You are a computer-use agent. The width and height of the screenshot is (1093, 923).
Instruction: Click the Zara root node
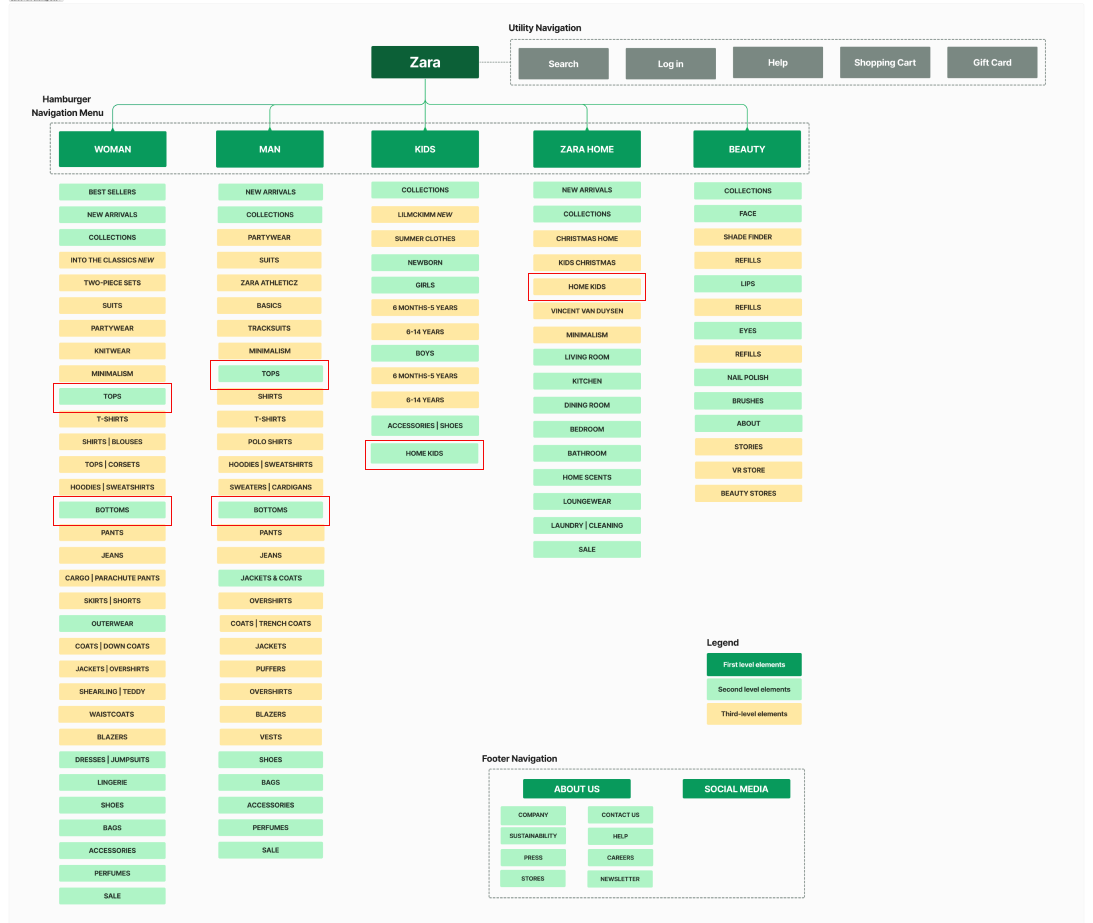coord(425,62)
